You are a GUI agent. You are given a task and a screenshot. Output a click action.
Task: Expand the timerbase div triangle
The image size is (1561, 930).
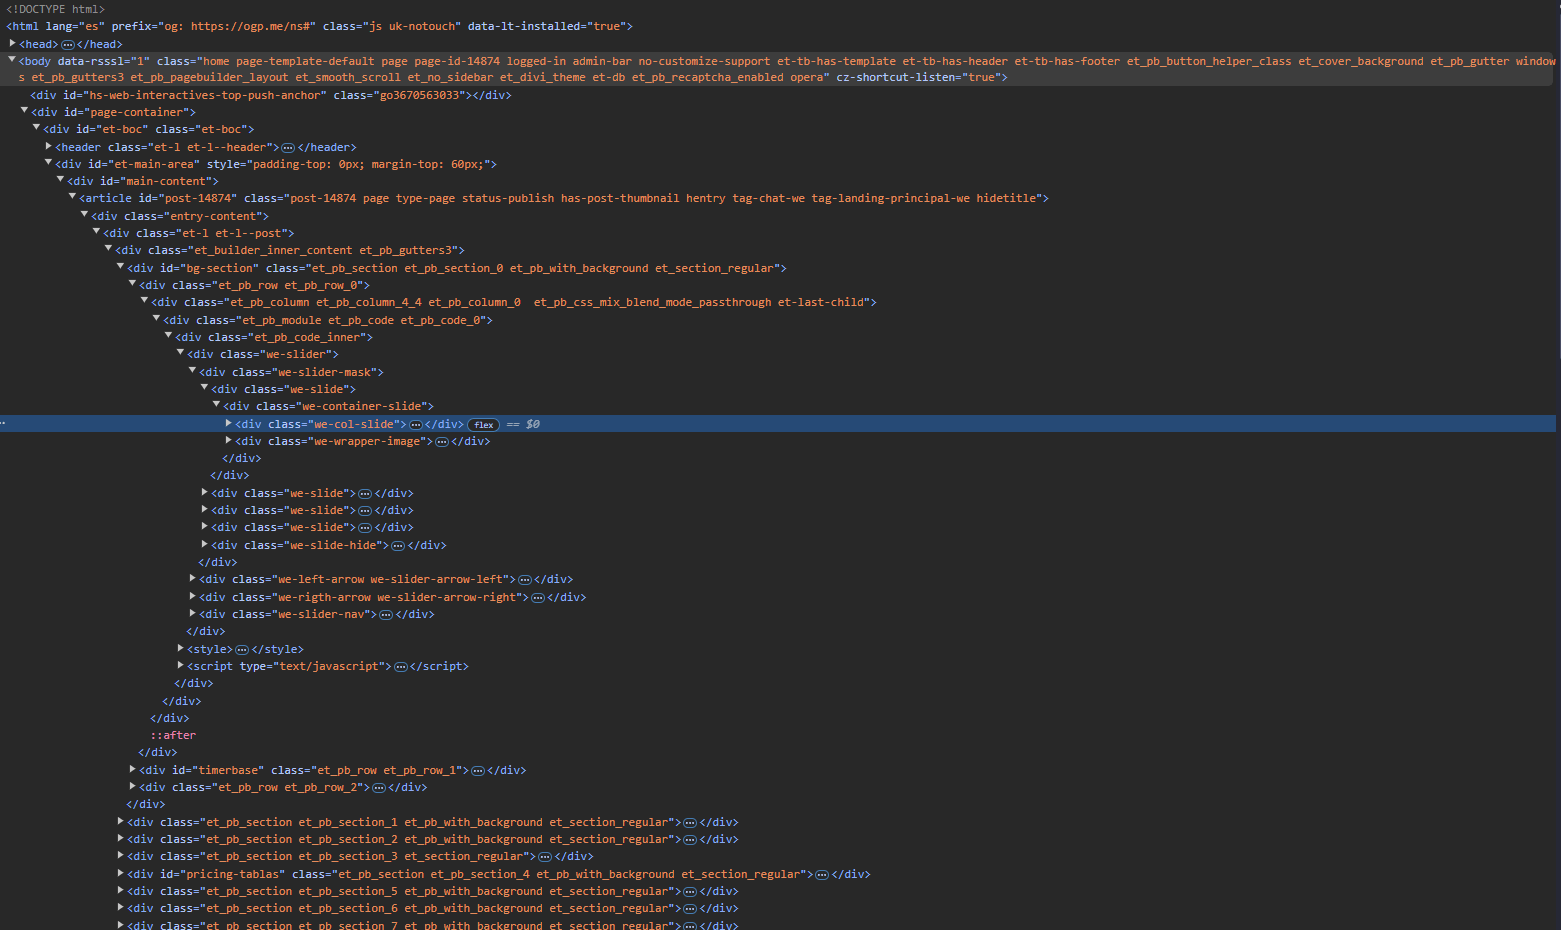[x=133, y=769]
